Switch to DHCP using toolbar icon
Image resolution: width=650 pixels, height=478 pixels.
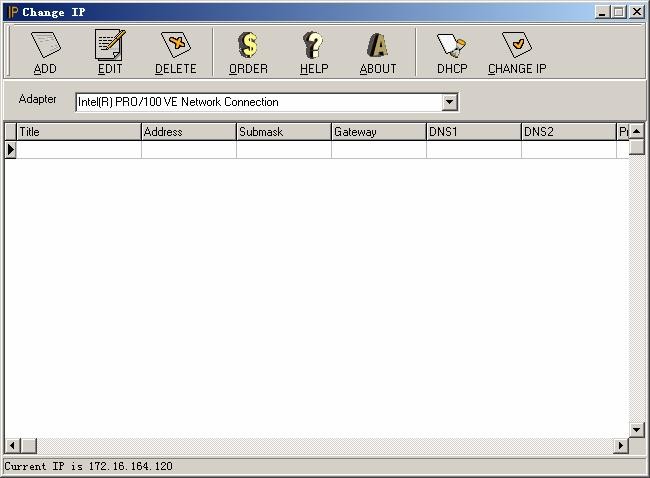(x=452, y=45)
